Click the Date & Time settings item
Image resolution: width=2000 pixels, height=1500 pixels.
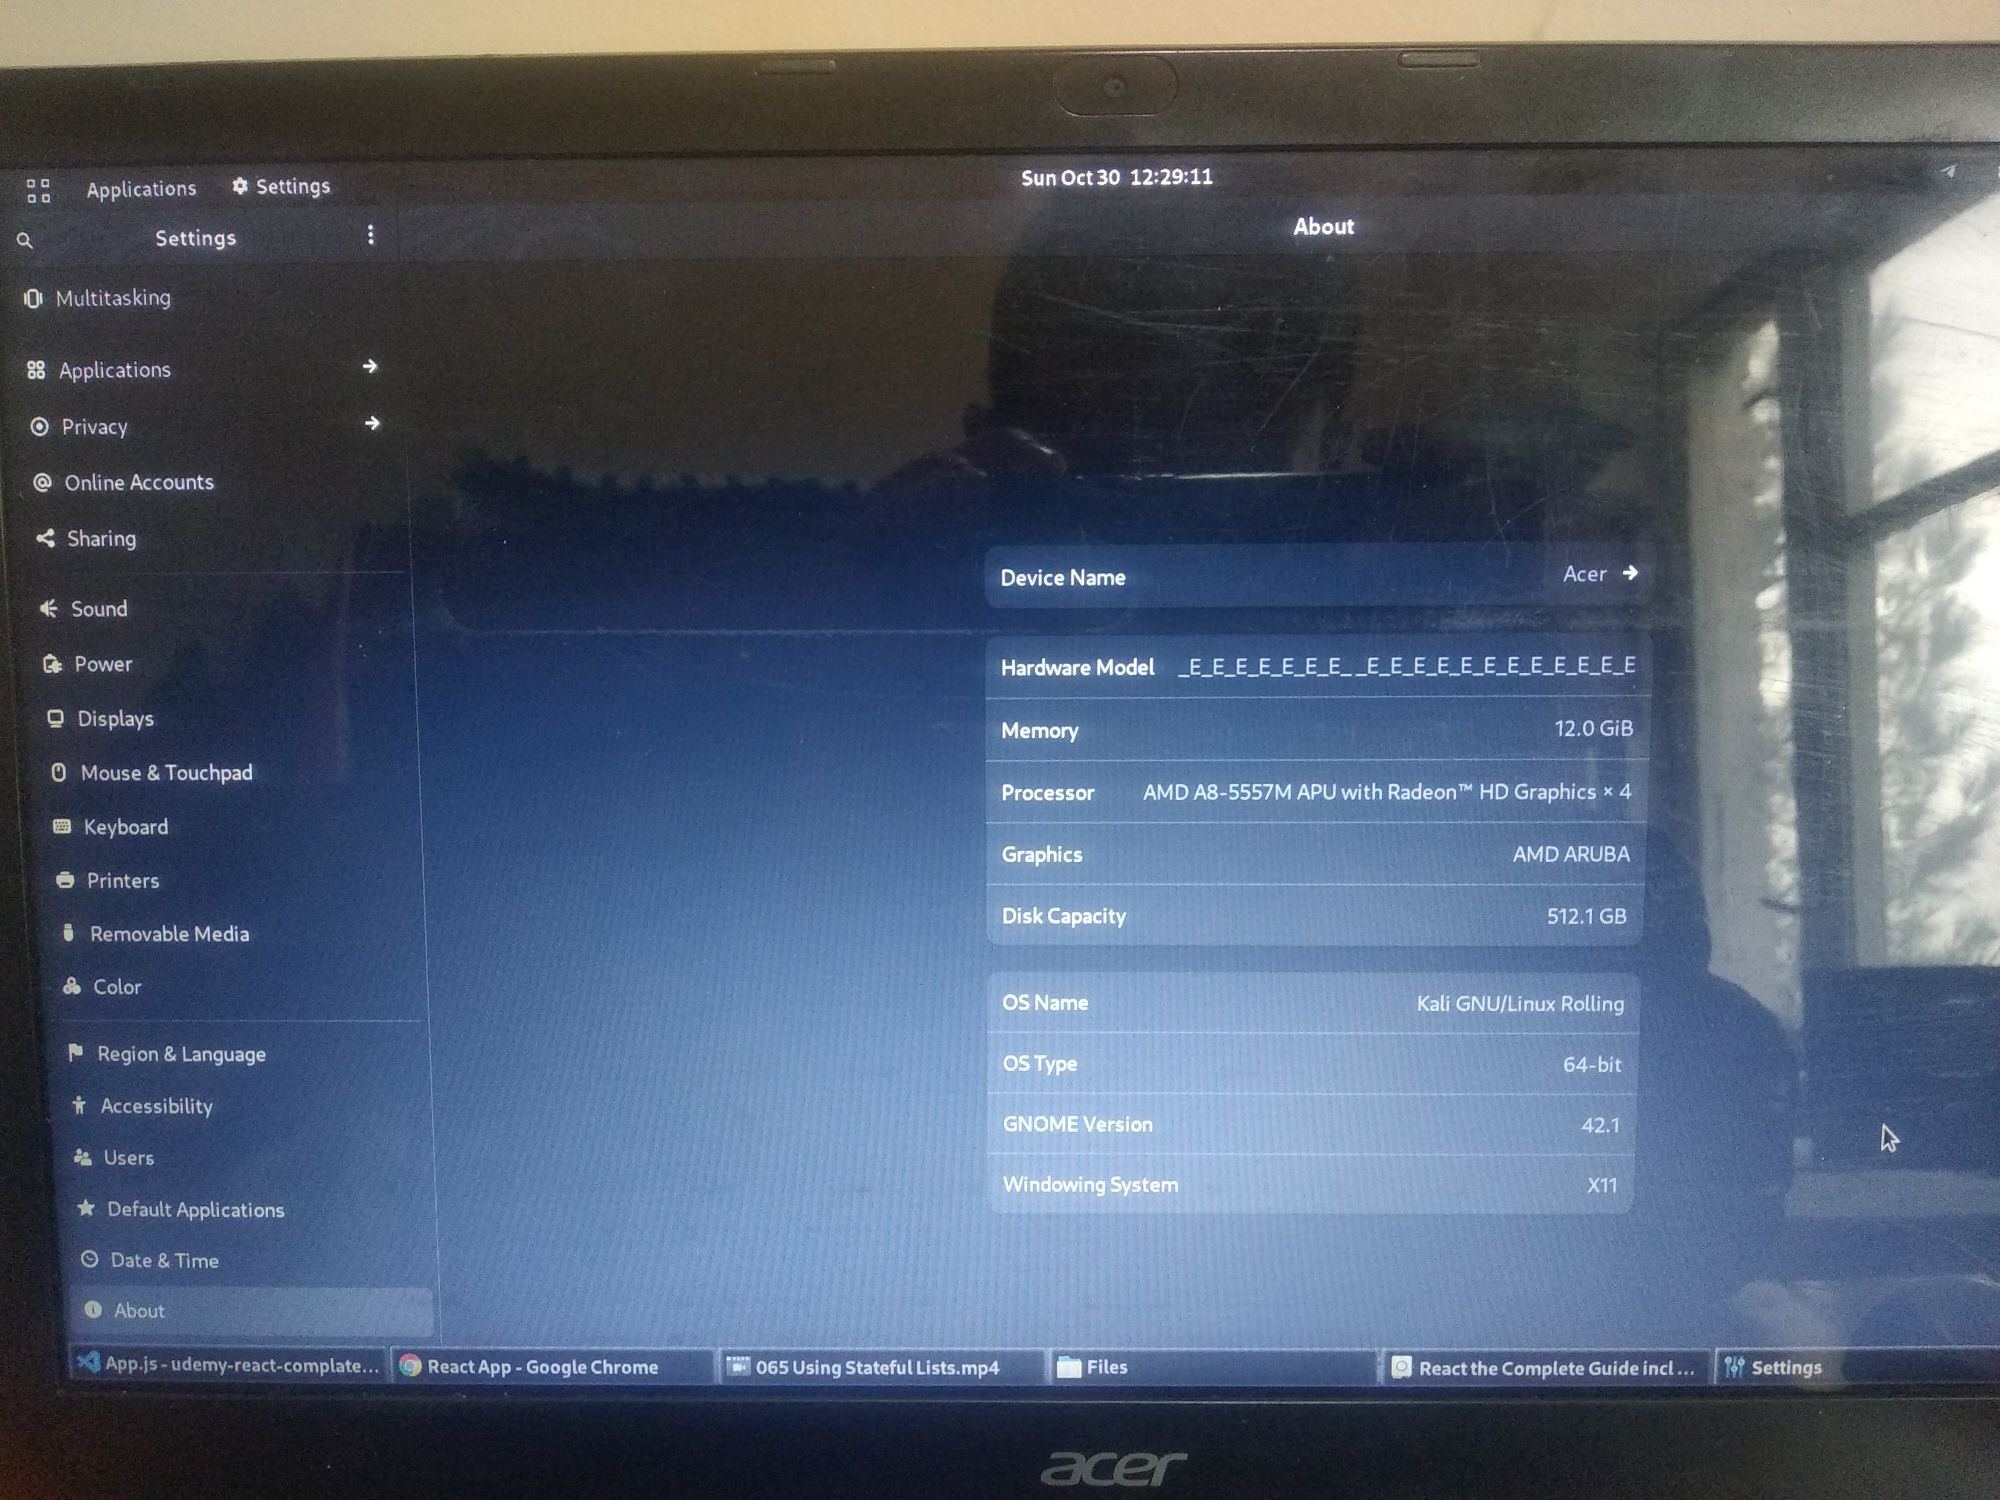[x=165, y=1259]
